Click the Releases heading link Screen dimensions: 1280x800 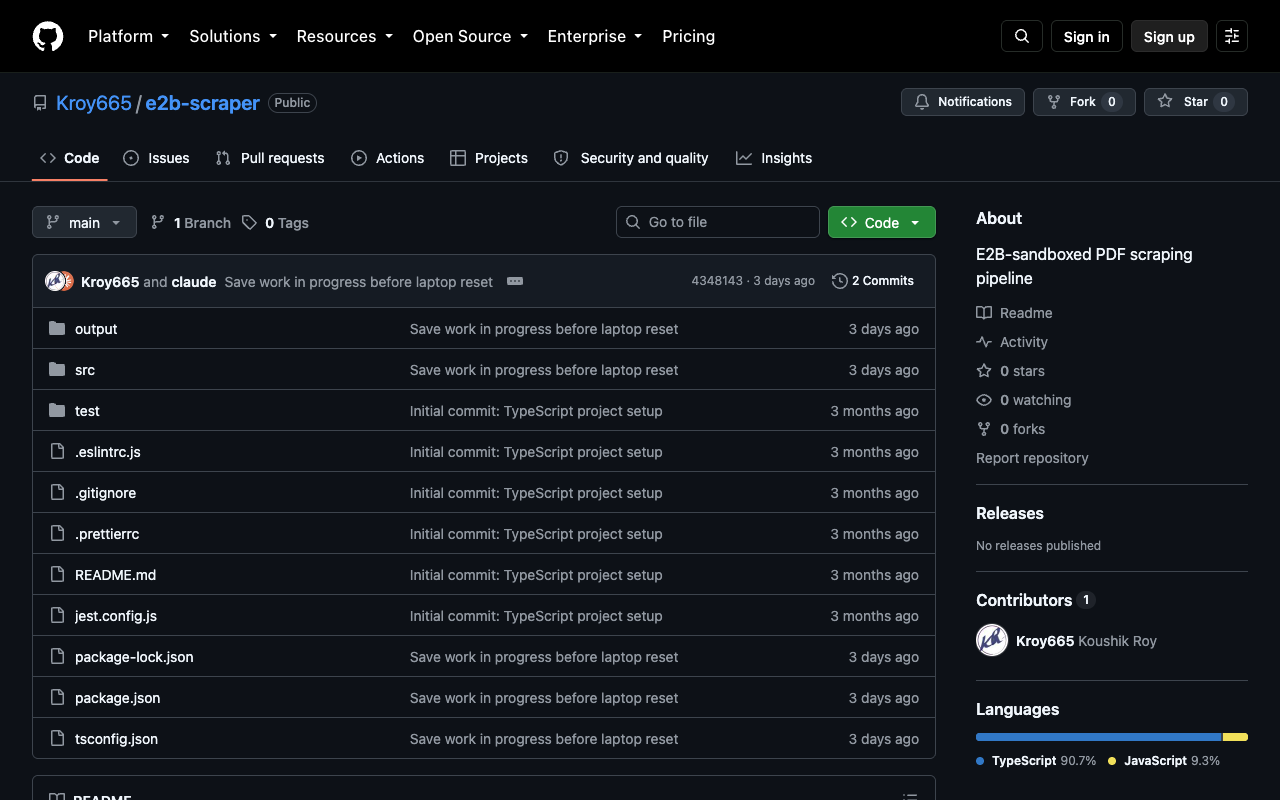(1010, 513)
